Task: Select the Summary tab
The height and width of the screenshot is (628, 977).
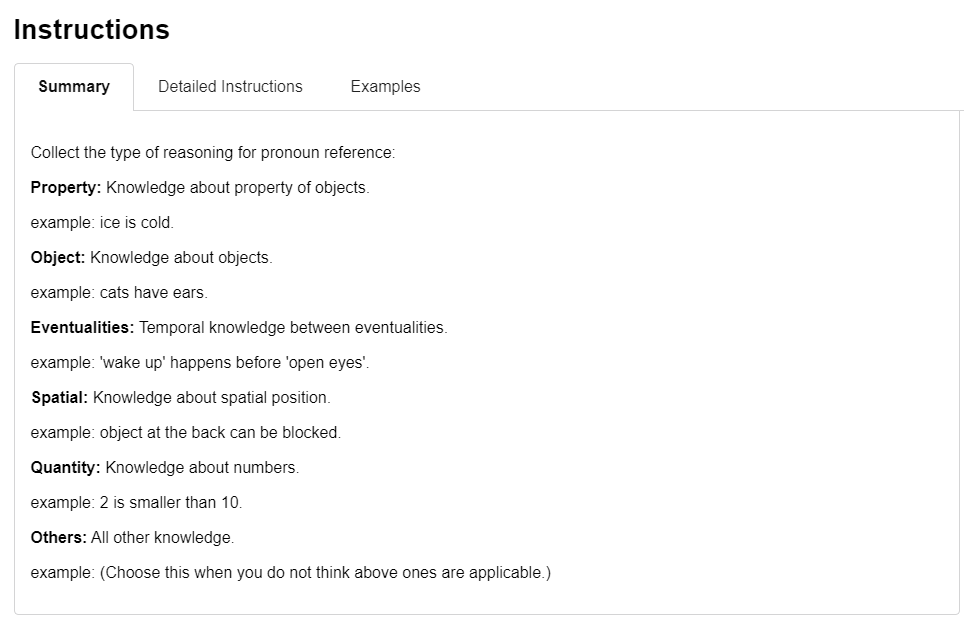Action: click(x=74, y=87)
